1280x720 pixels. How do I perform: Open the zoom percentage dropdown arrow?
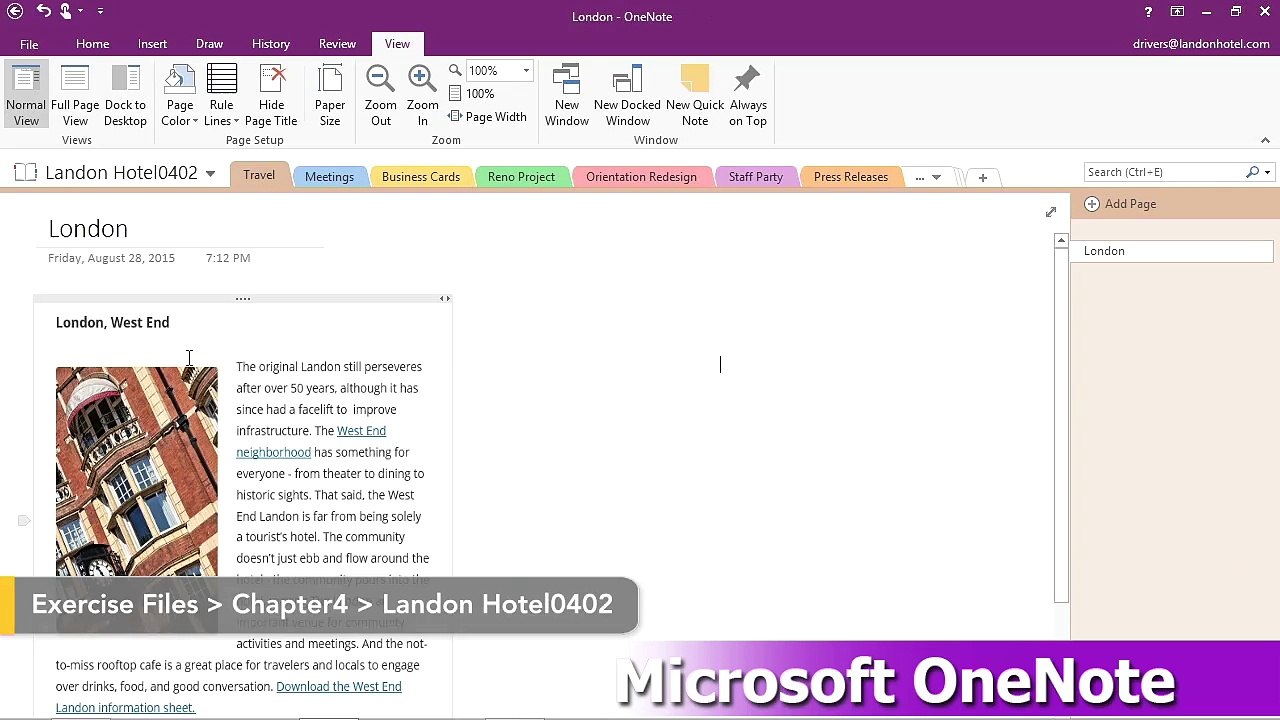tap(526, 71)
